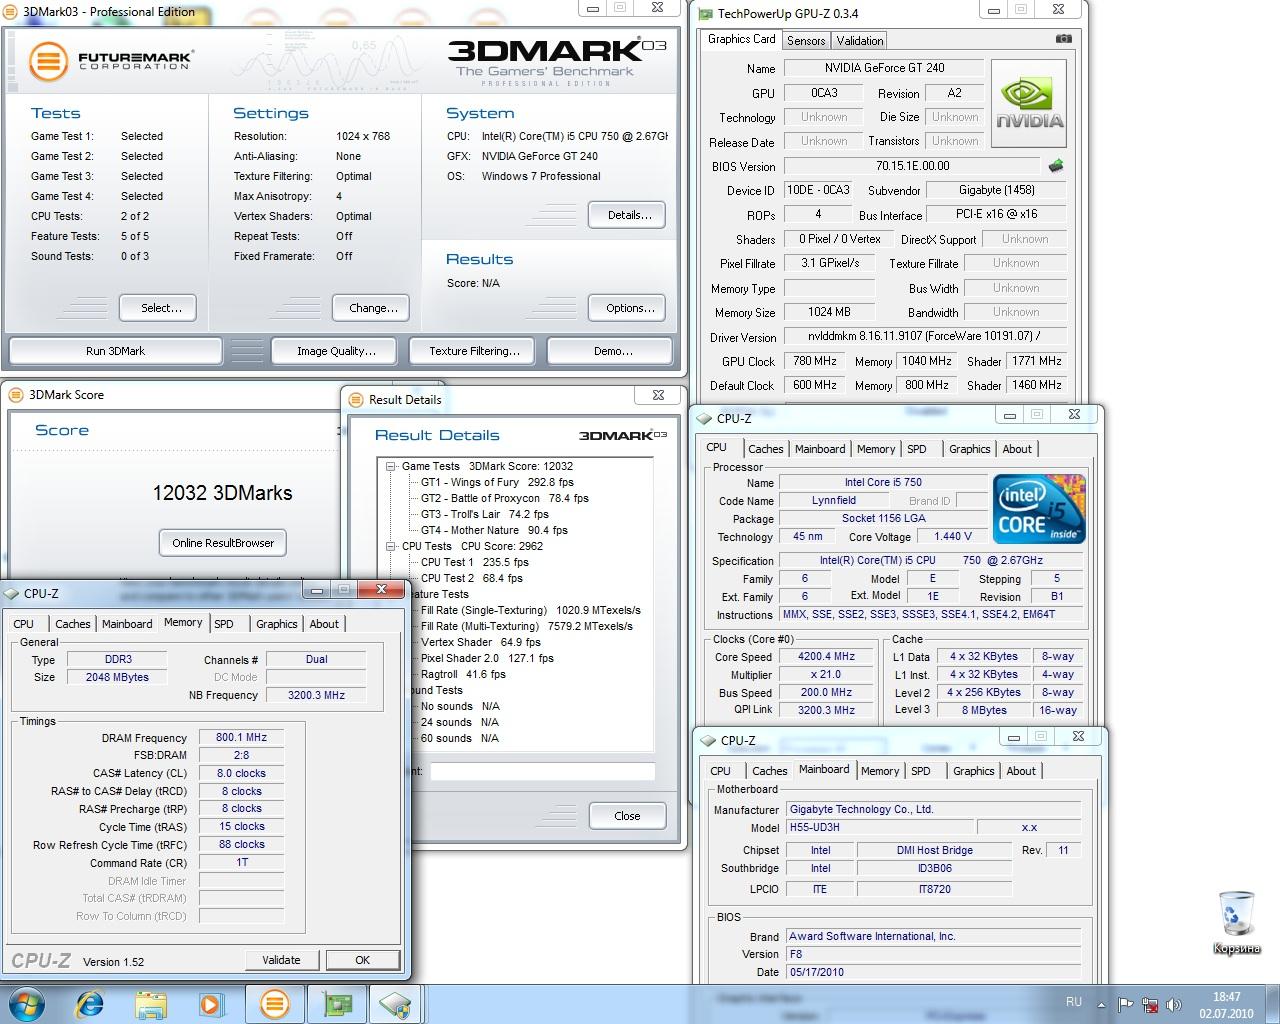Click the Core Speed 4200.4 MHz value

click(827, 657)
